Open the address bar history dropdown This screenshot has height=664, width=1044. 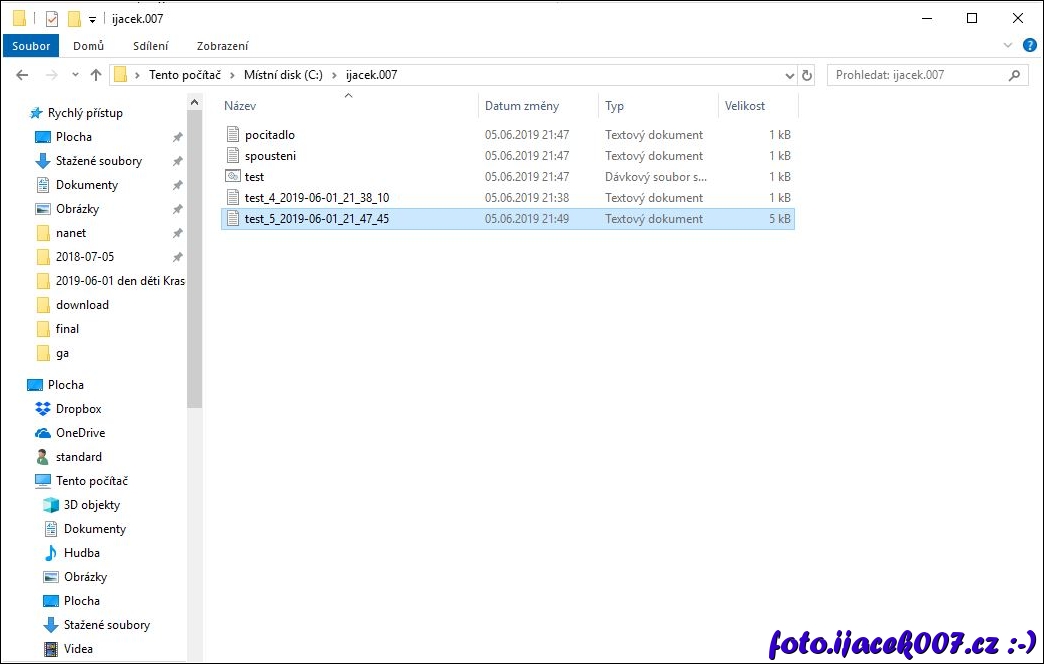tap(788, 75)
